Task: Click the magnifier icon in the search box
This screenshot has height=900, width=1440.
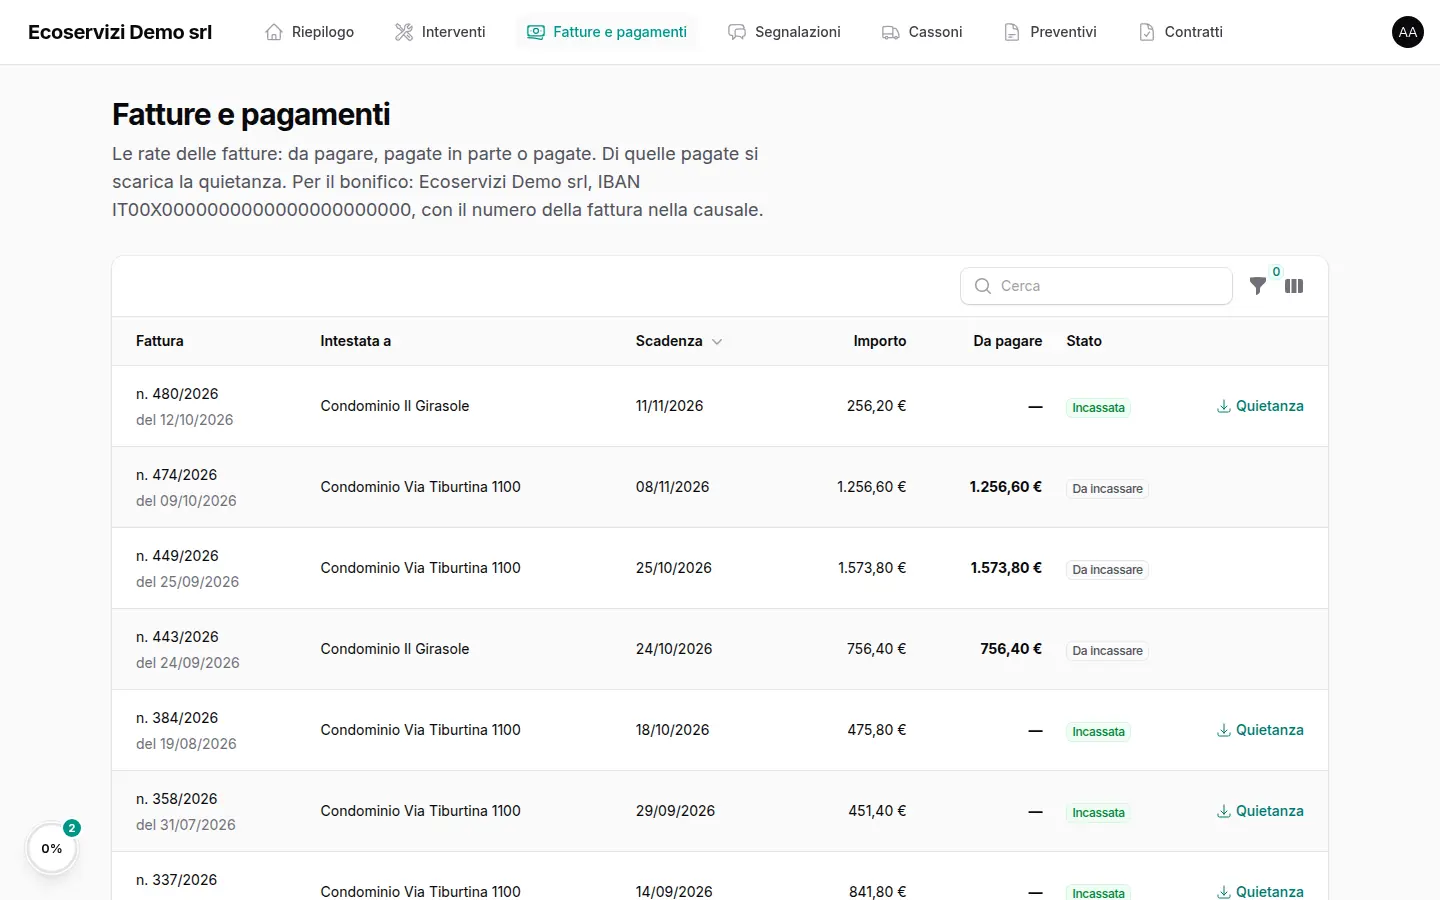Action: [x=983, y=286]
